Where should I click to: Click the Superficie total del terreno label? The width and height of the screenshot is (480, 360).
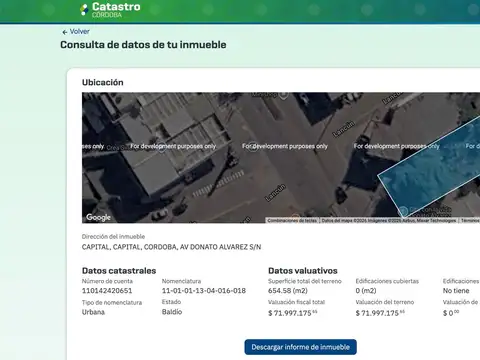click(305, 281)
